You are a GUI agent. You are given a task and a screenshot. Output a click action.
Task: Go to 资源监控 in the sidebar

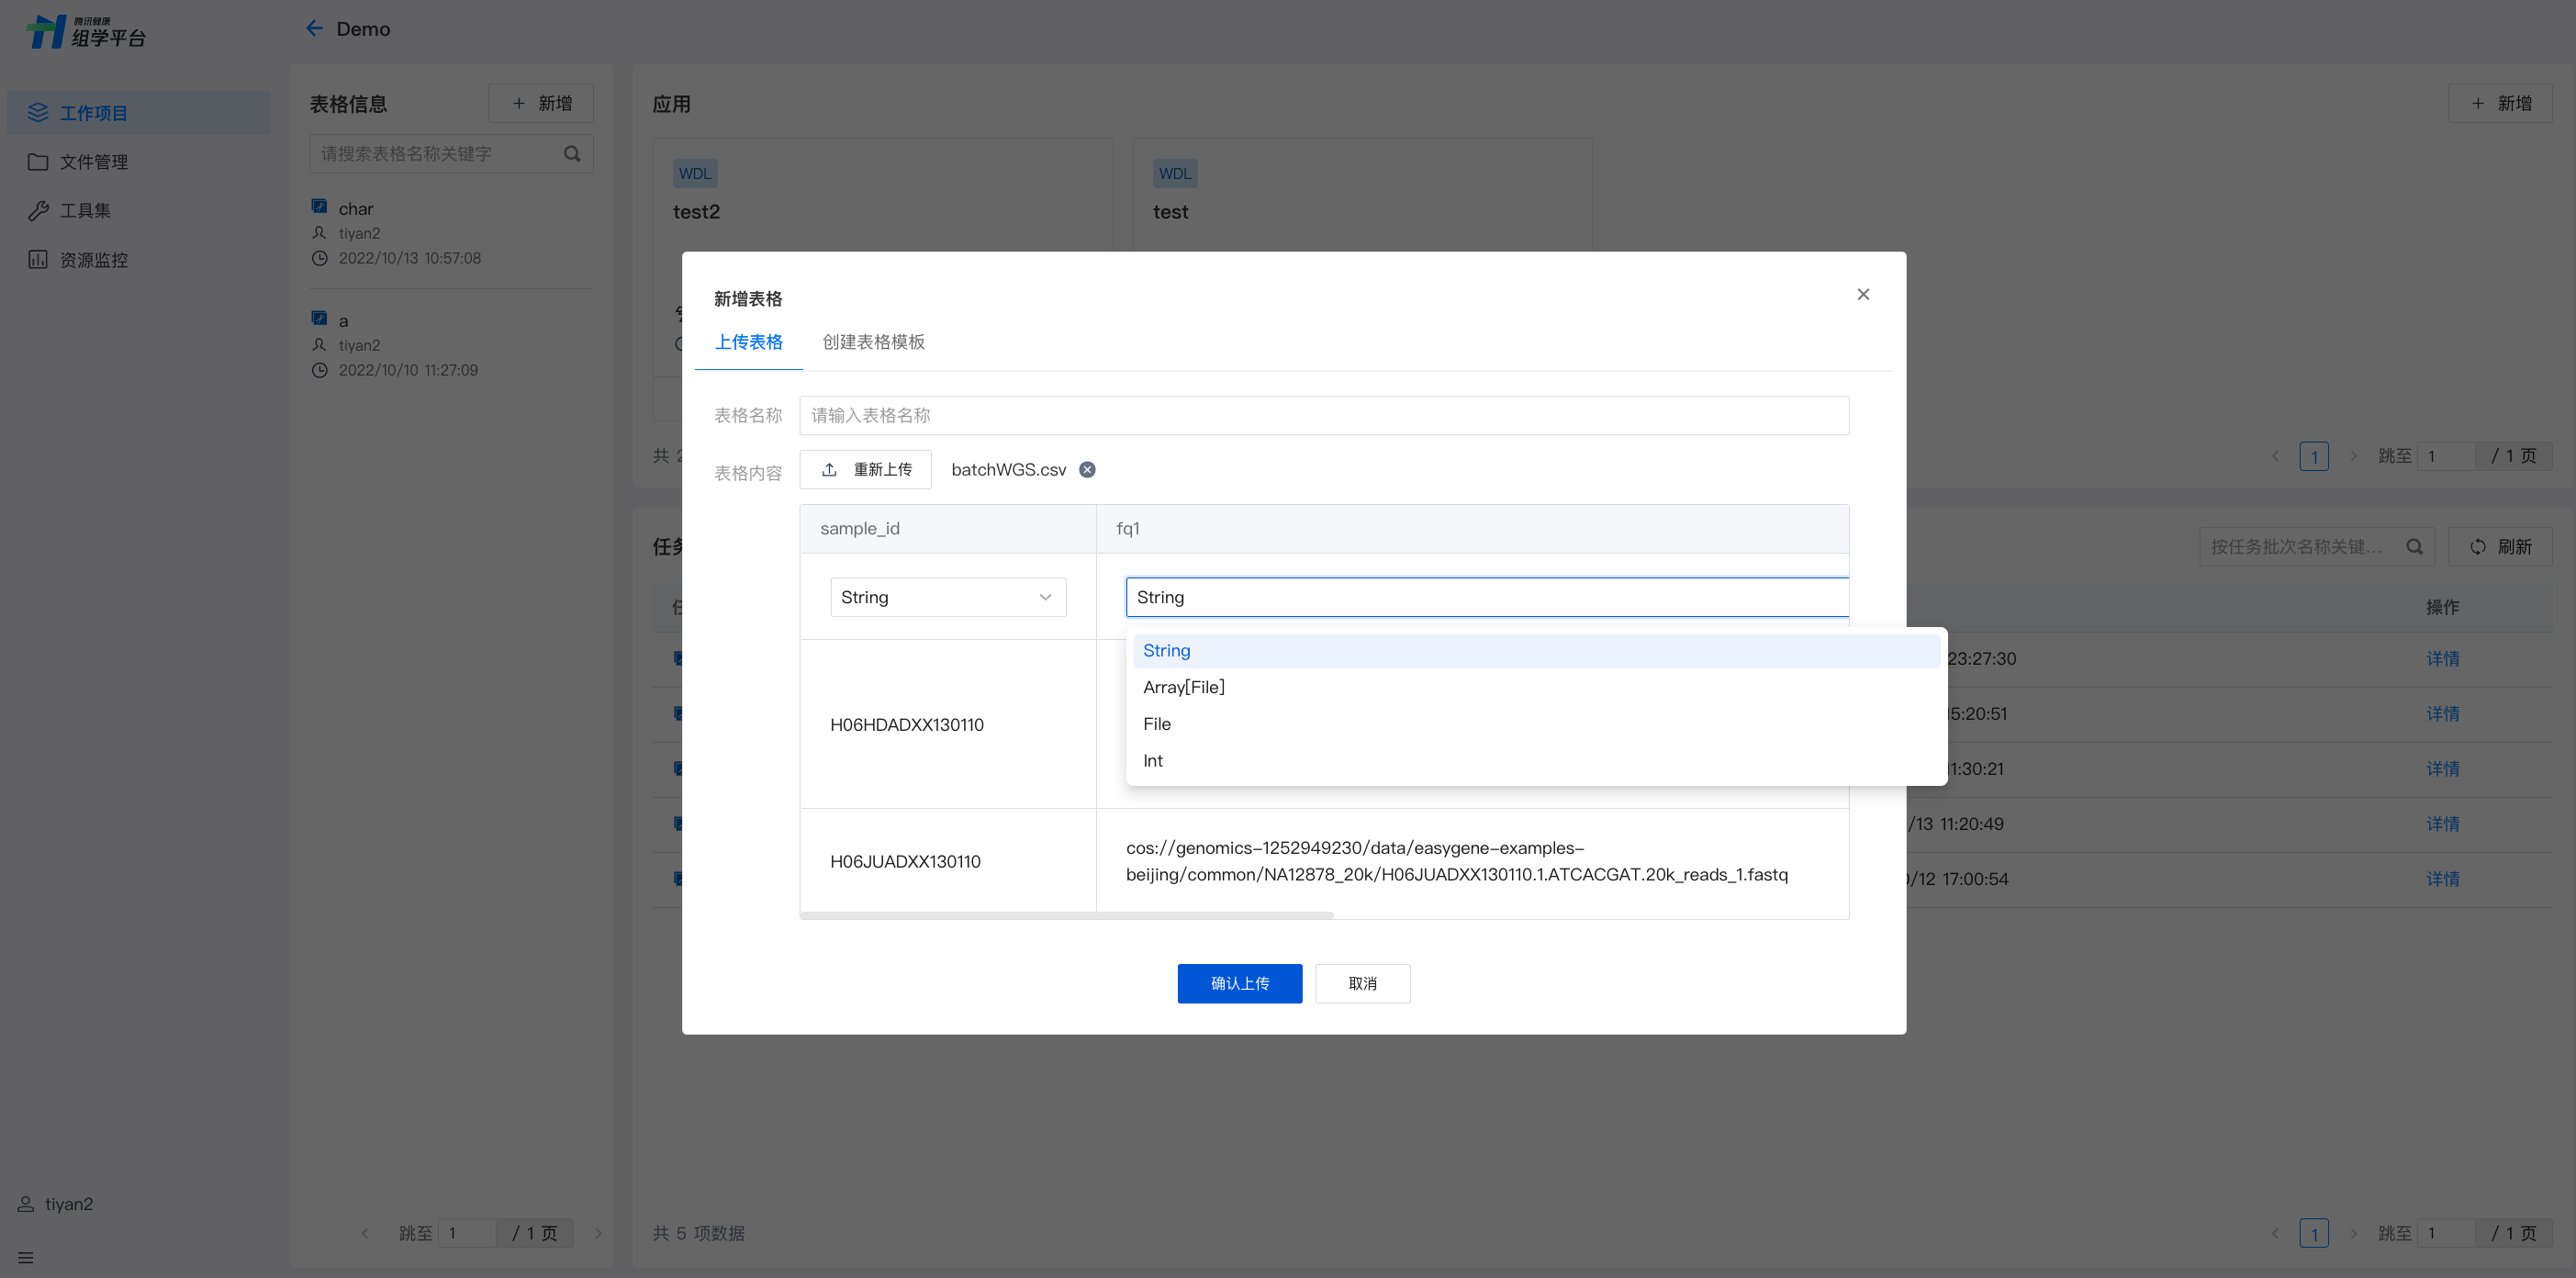coord(93,260)
